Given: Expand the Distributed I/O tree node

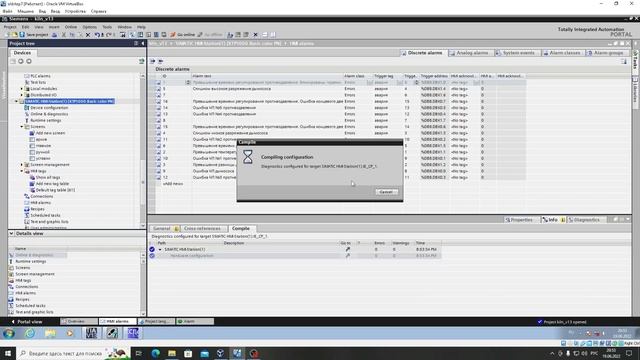Looking at the screenshot, I should (x=22, y=95).
